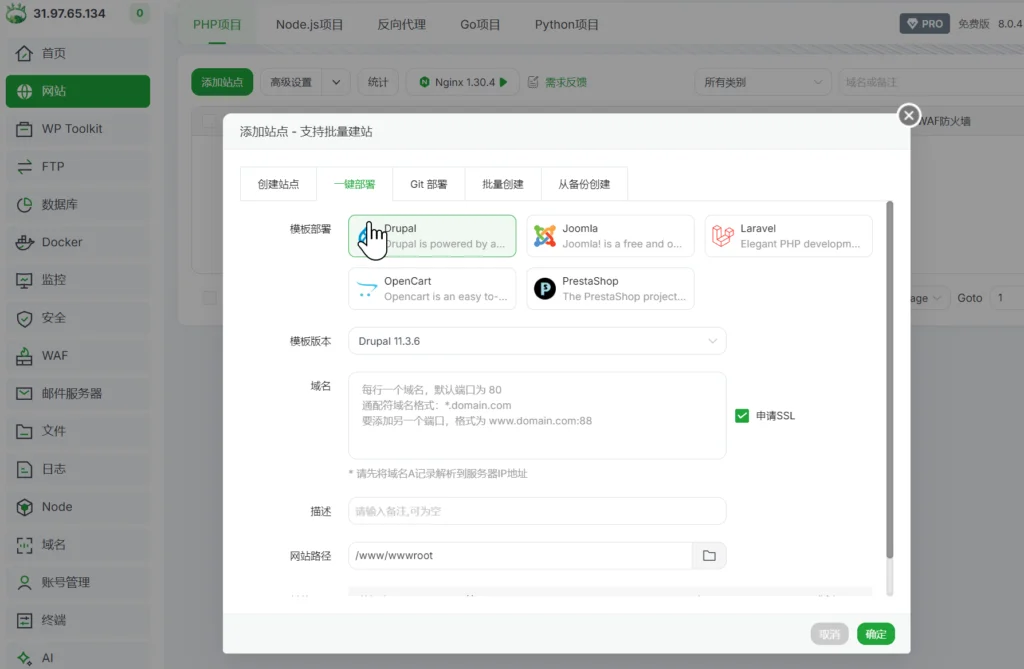The image size is (1024, 669).
Task: Open the Node.js项目 tab
Action: 310,25
